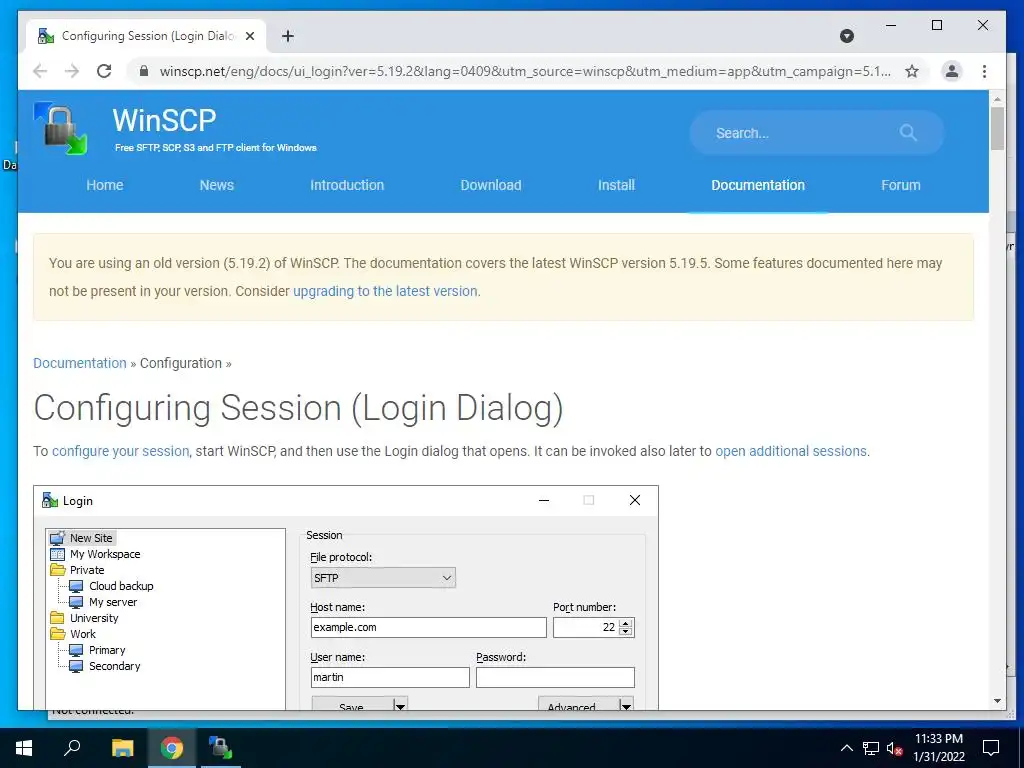The image size is (1024, 768).
Task: Click the scrollbar up arrow
Action: (997, 99)
